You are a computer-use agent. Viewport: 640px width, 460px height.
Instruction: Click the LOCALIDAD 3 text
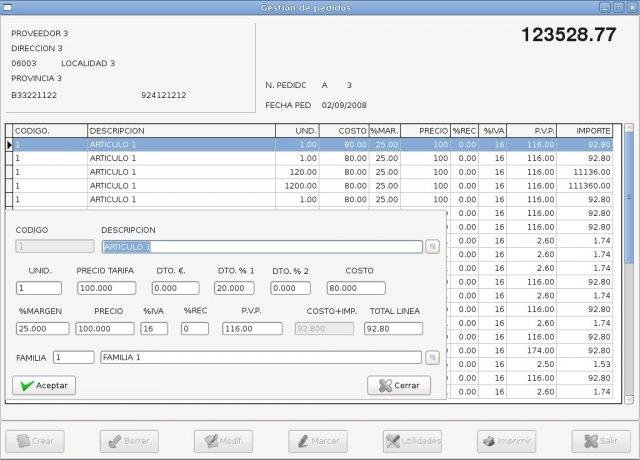[88, 63]
